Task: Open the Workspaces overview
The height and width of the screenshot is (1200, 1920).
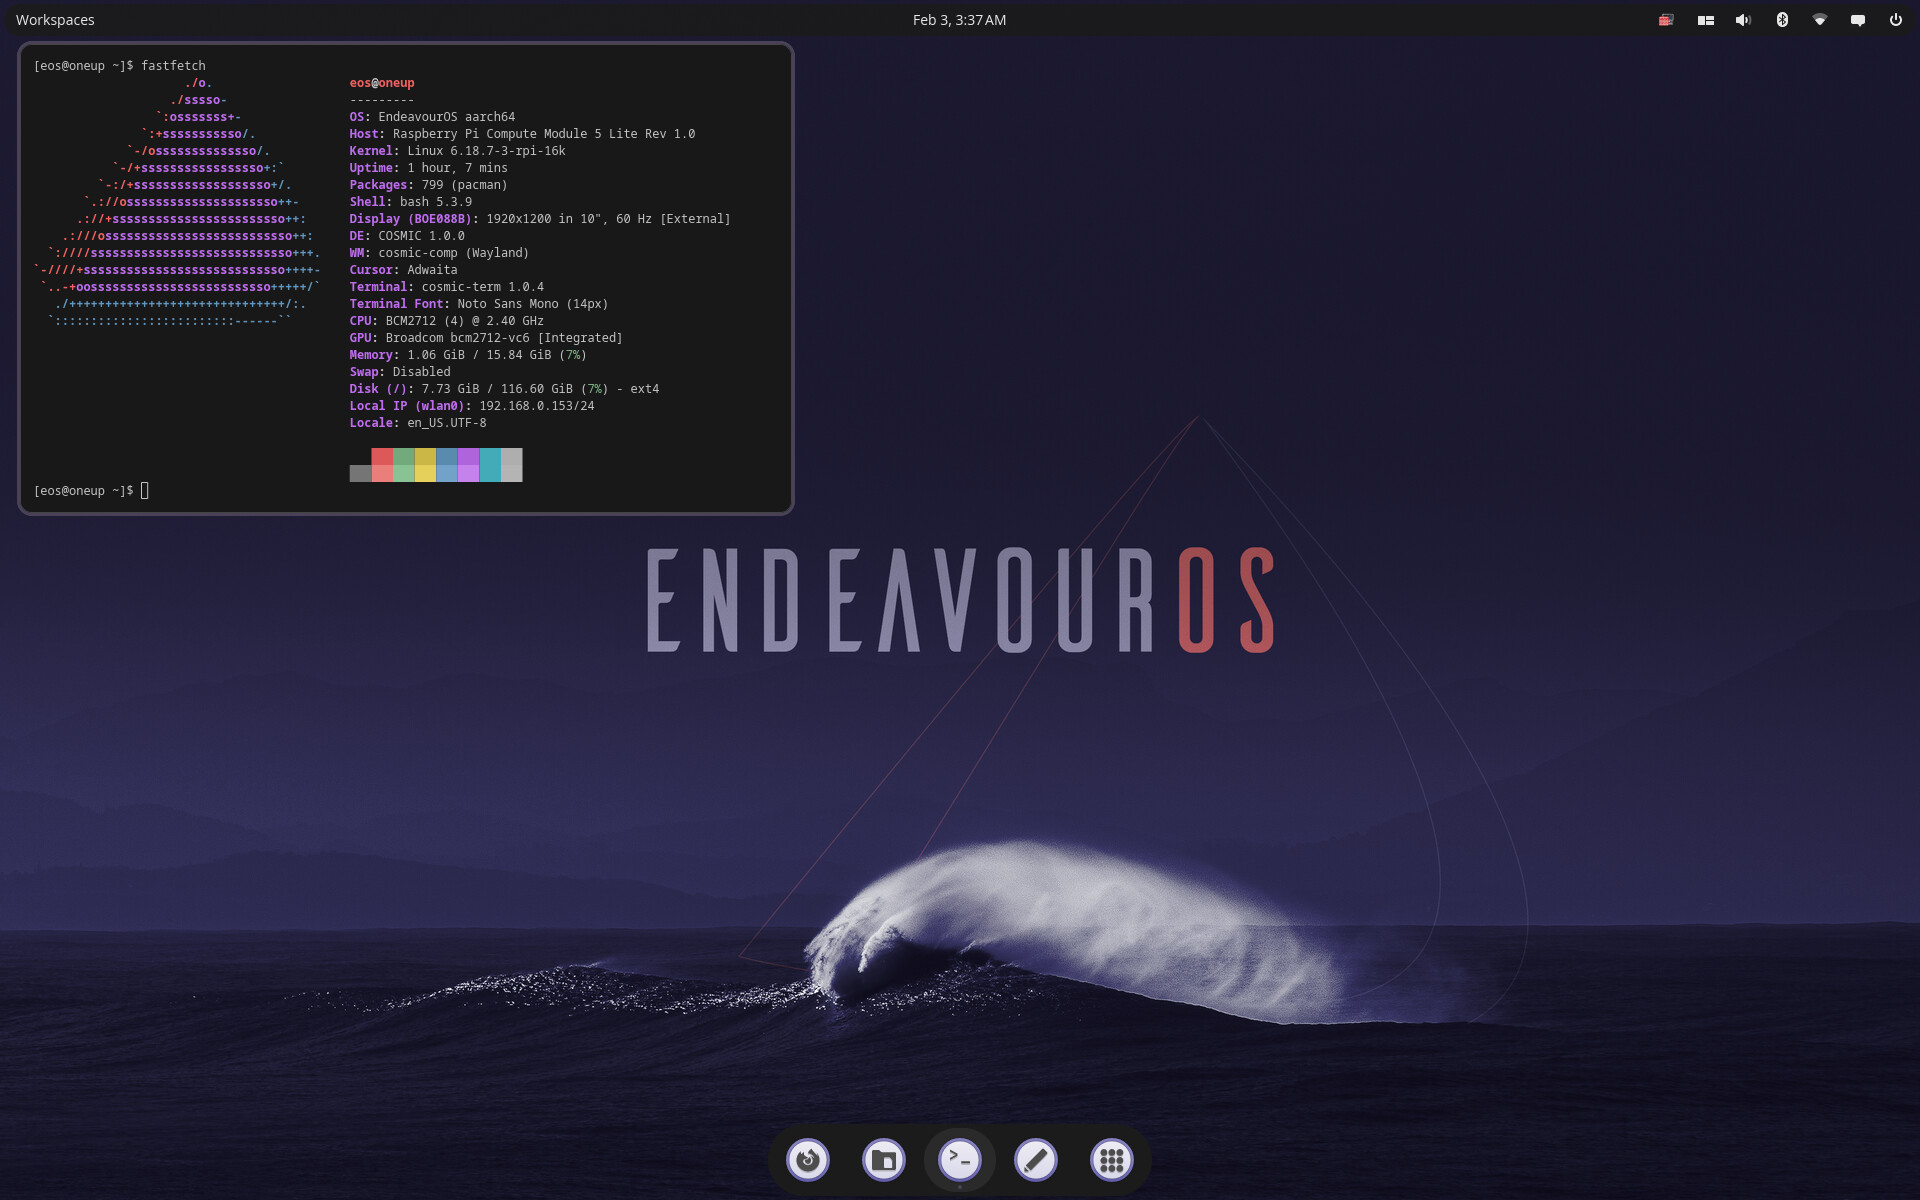Action: [55, 20]
